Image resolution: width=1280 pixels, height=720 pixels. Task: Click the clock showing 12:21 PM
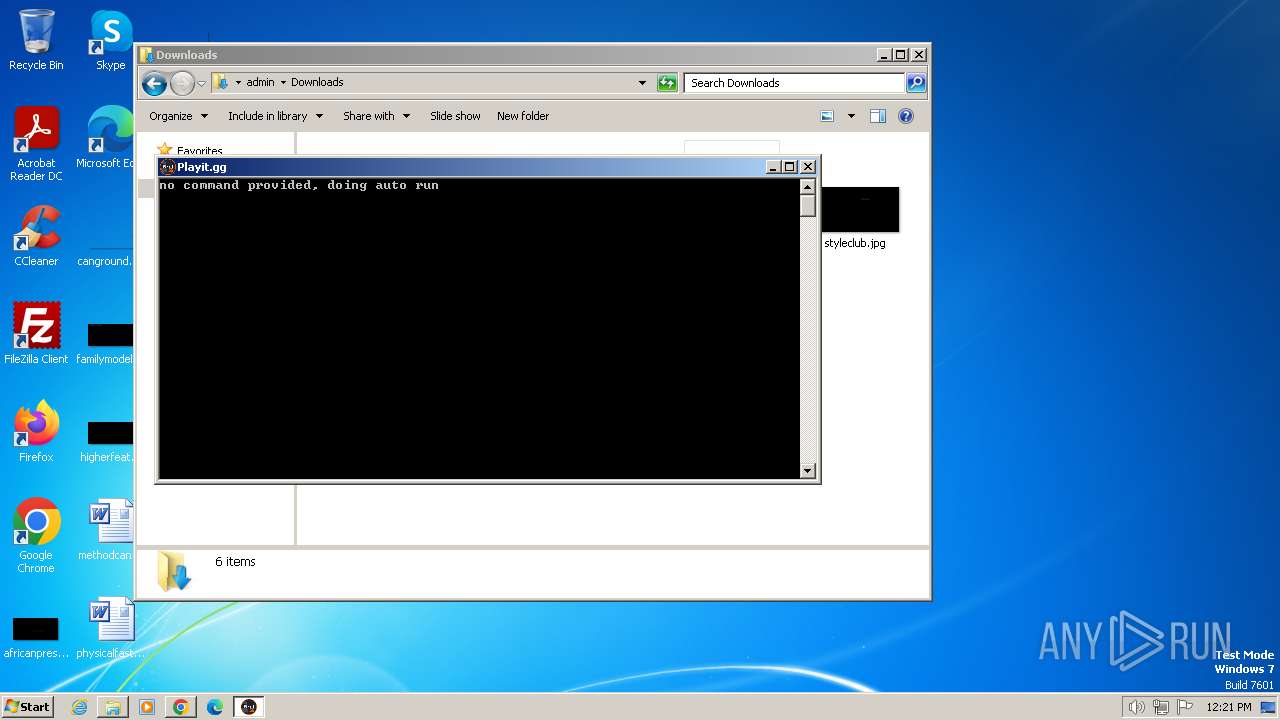[1229, 707]
